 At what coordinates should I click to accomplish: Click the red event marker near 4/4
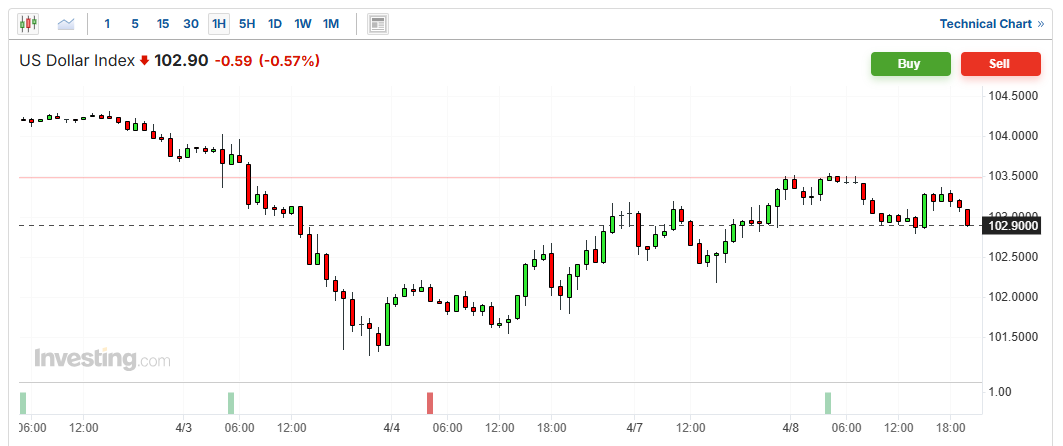(430, 403)
